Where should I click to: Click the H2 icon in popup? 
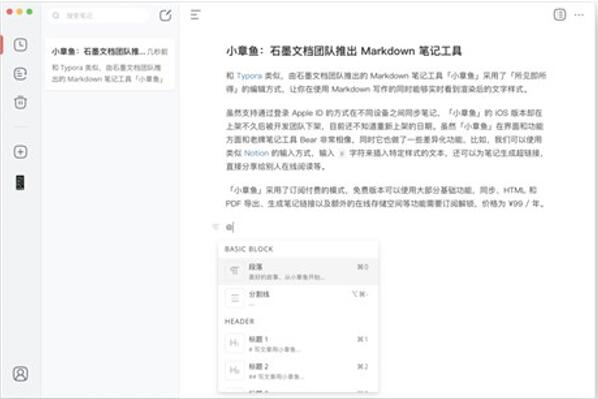(x=235, y=370)
